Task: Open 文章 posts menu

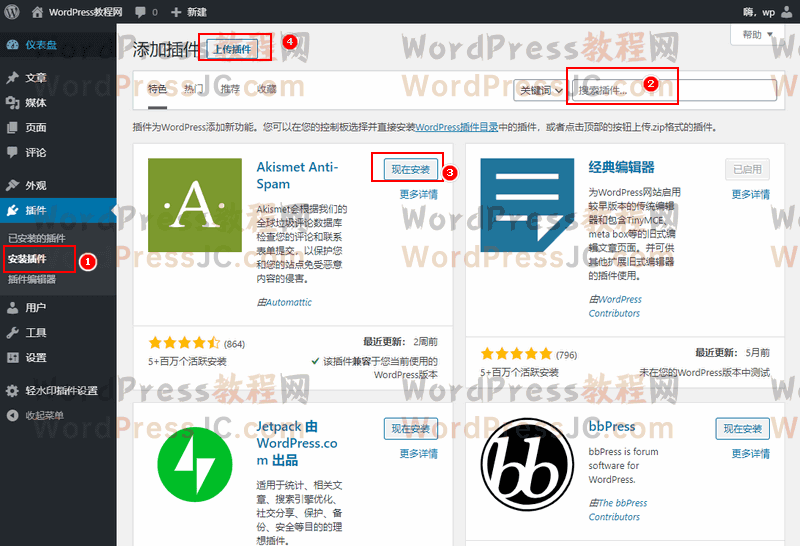Action: 58,78
